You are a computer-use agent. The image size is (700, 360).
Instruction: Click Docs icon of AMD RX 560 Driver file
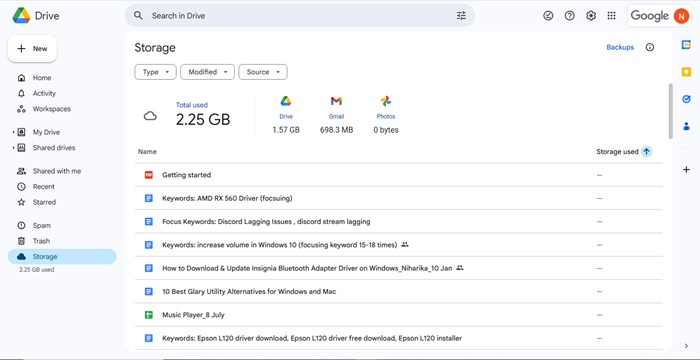click(149, 198)
